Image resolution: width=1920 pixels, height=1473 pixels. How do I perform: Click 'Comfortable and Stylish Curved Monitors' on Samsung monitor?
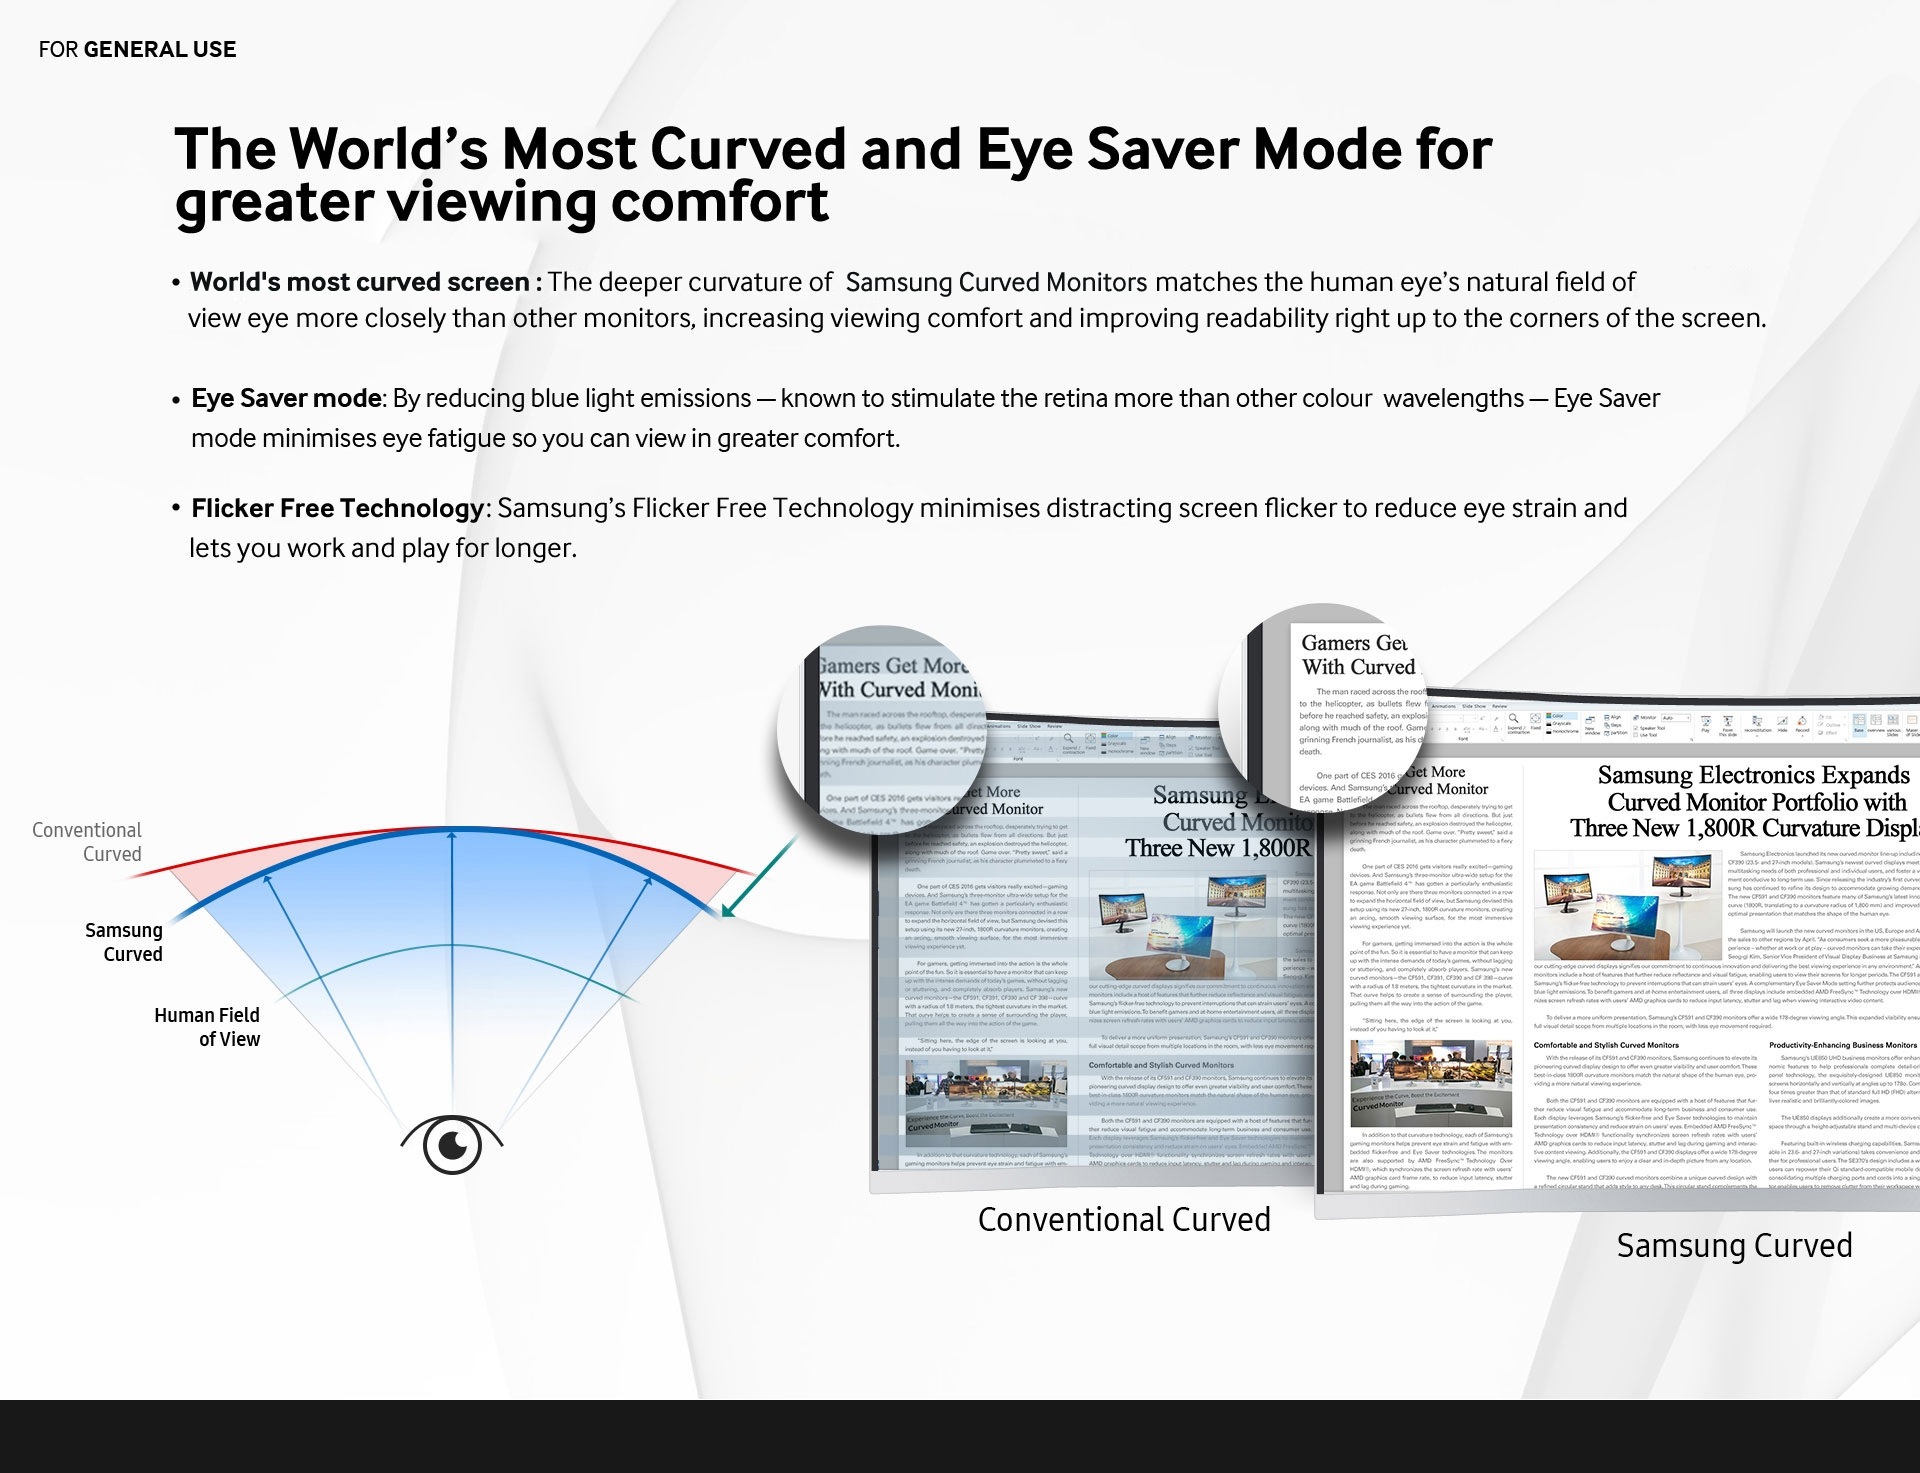[1606, 1045]
